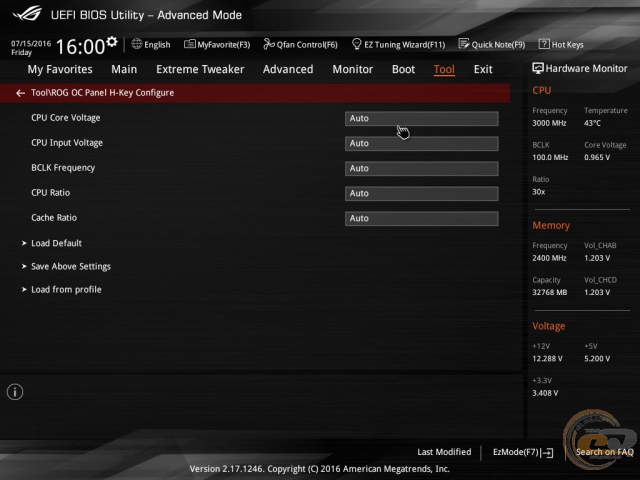Open Search on FAQ

604,452
